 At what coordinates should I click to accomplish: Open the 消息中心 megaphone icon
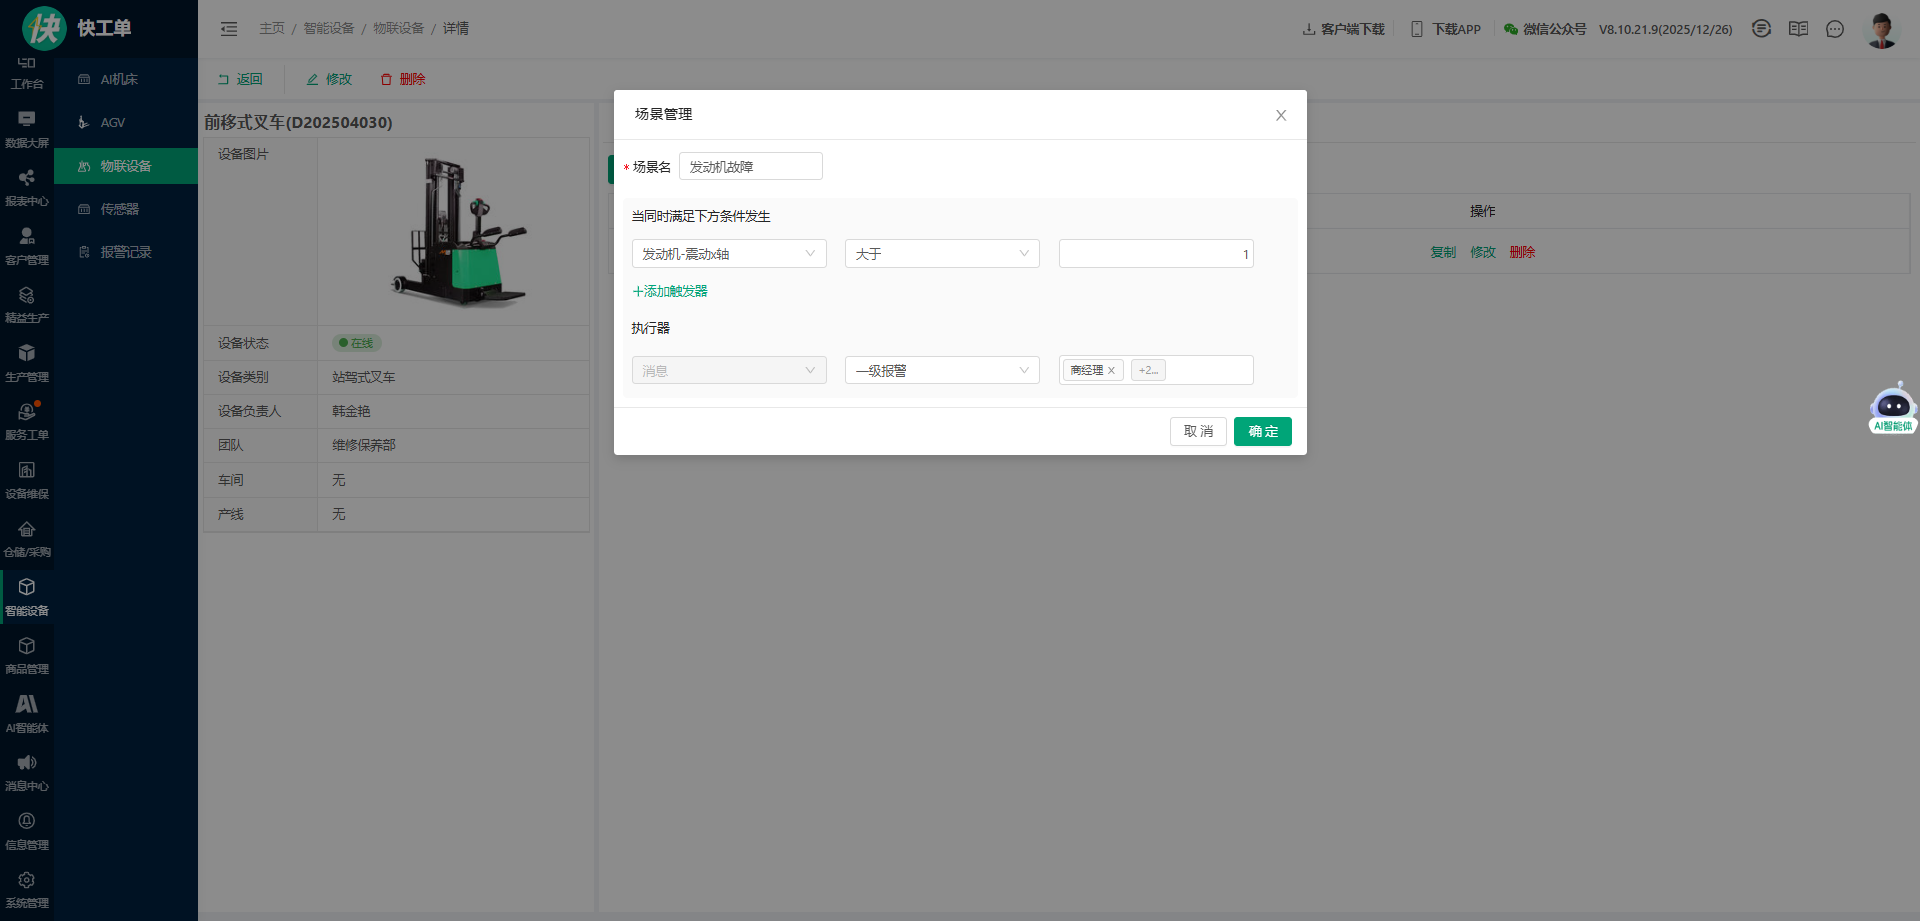[27, 772]
